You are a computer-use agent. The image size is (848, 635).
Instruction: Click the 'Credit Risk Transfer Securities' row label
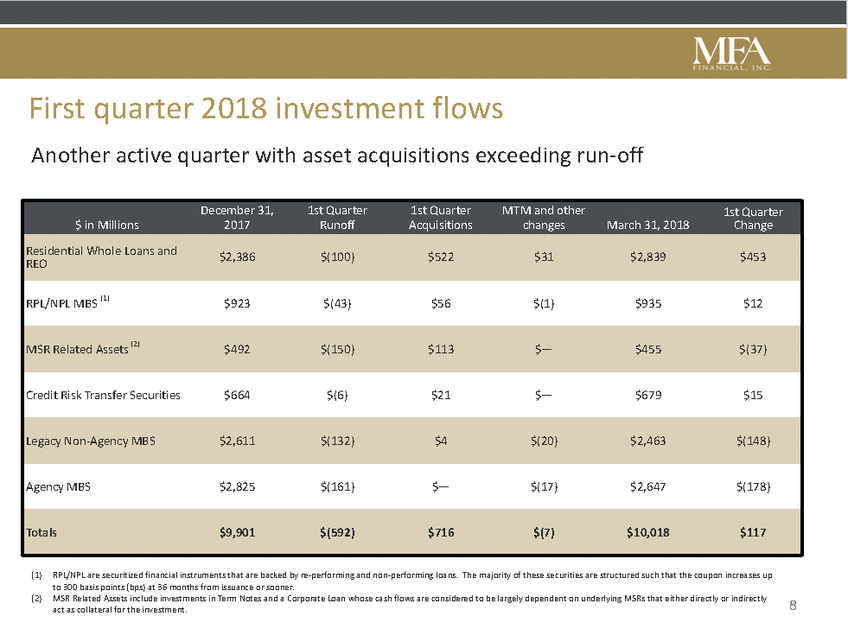(x=103, y=395)
